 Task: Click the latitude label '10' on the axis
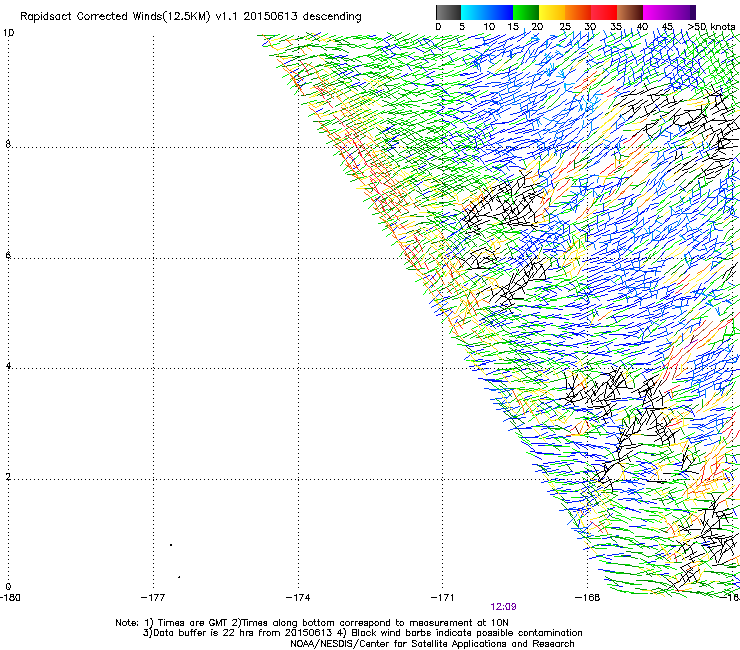8,33
